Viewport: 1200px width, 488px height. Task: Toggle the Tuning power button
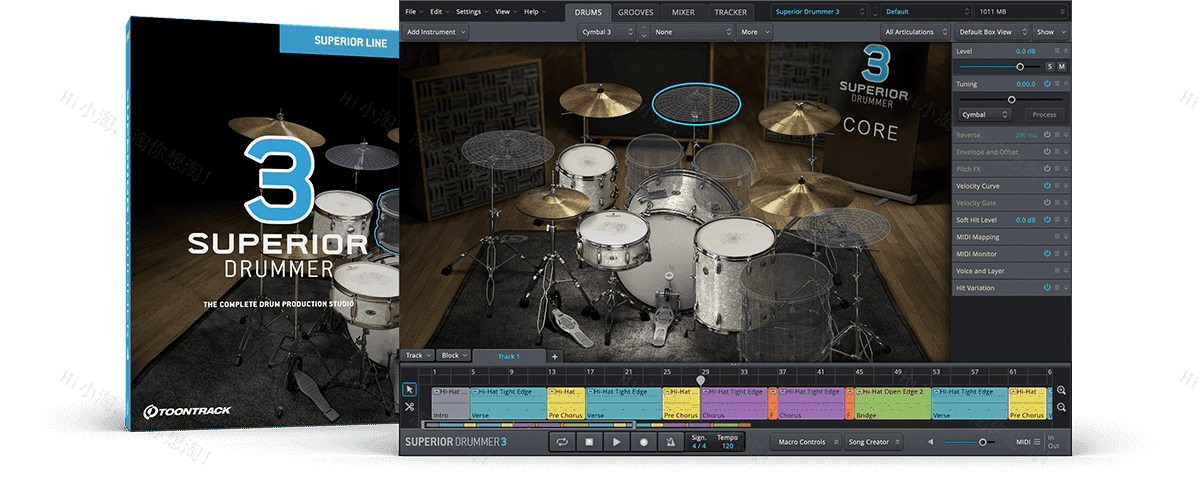pos(1047,84)
